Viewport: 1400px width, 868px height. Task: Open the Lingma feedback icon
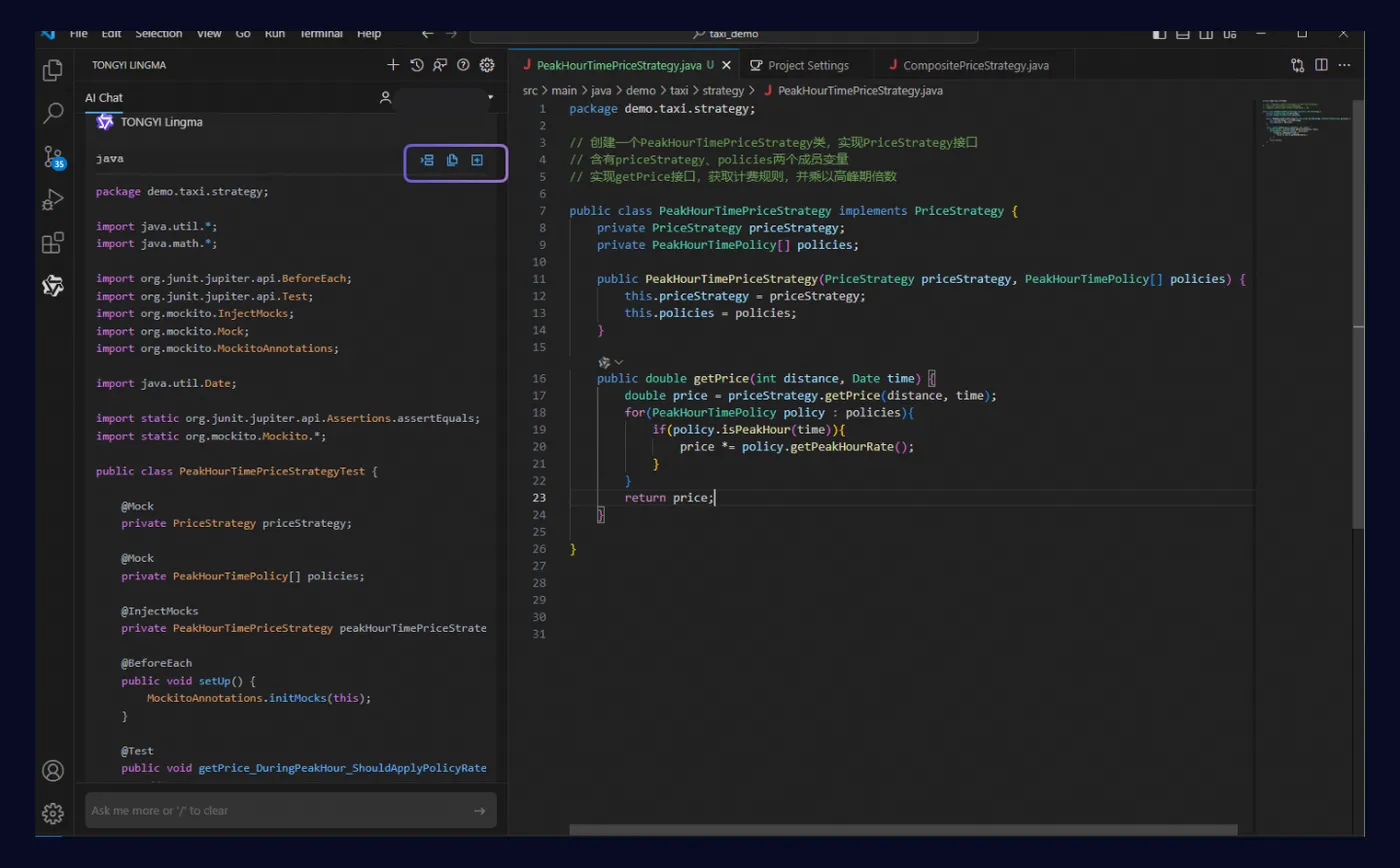440,65
